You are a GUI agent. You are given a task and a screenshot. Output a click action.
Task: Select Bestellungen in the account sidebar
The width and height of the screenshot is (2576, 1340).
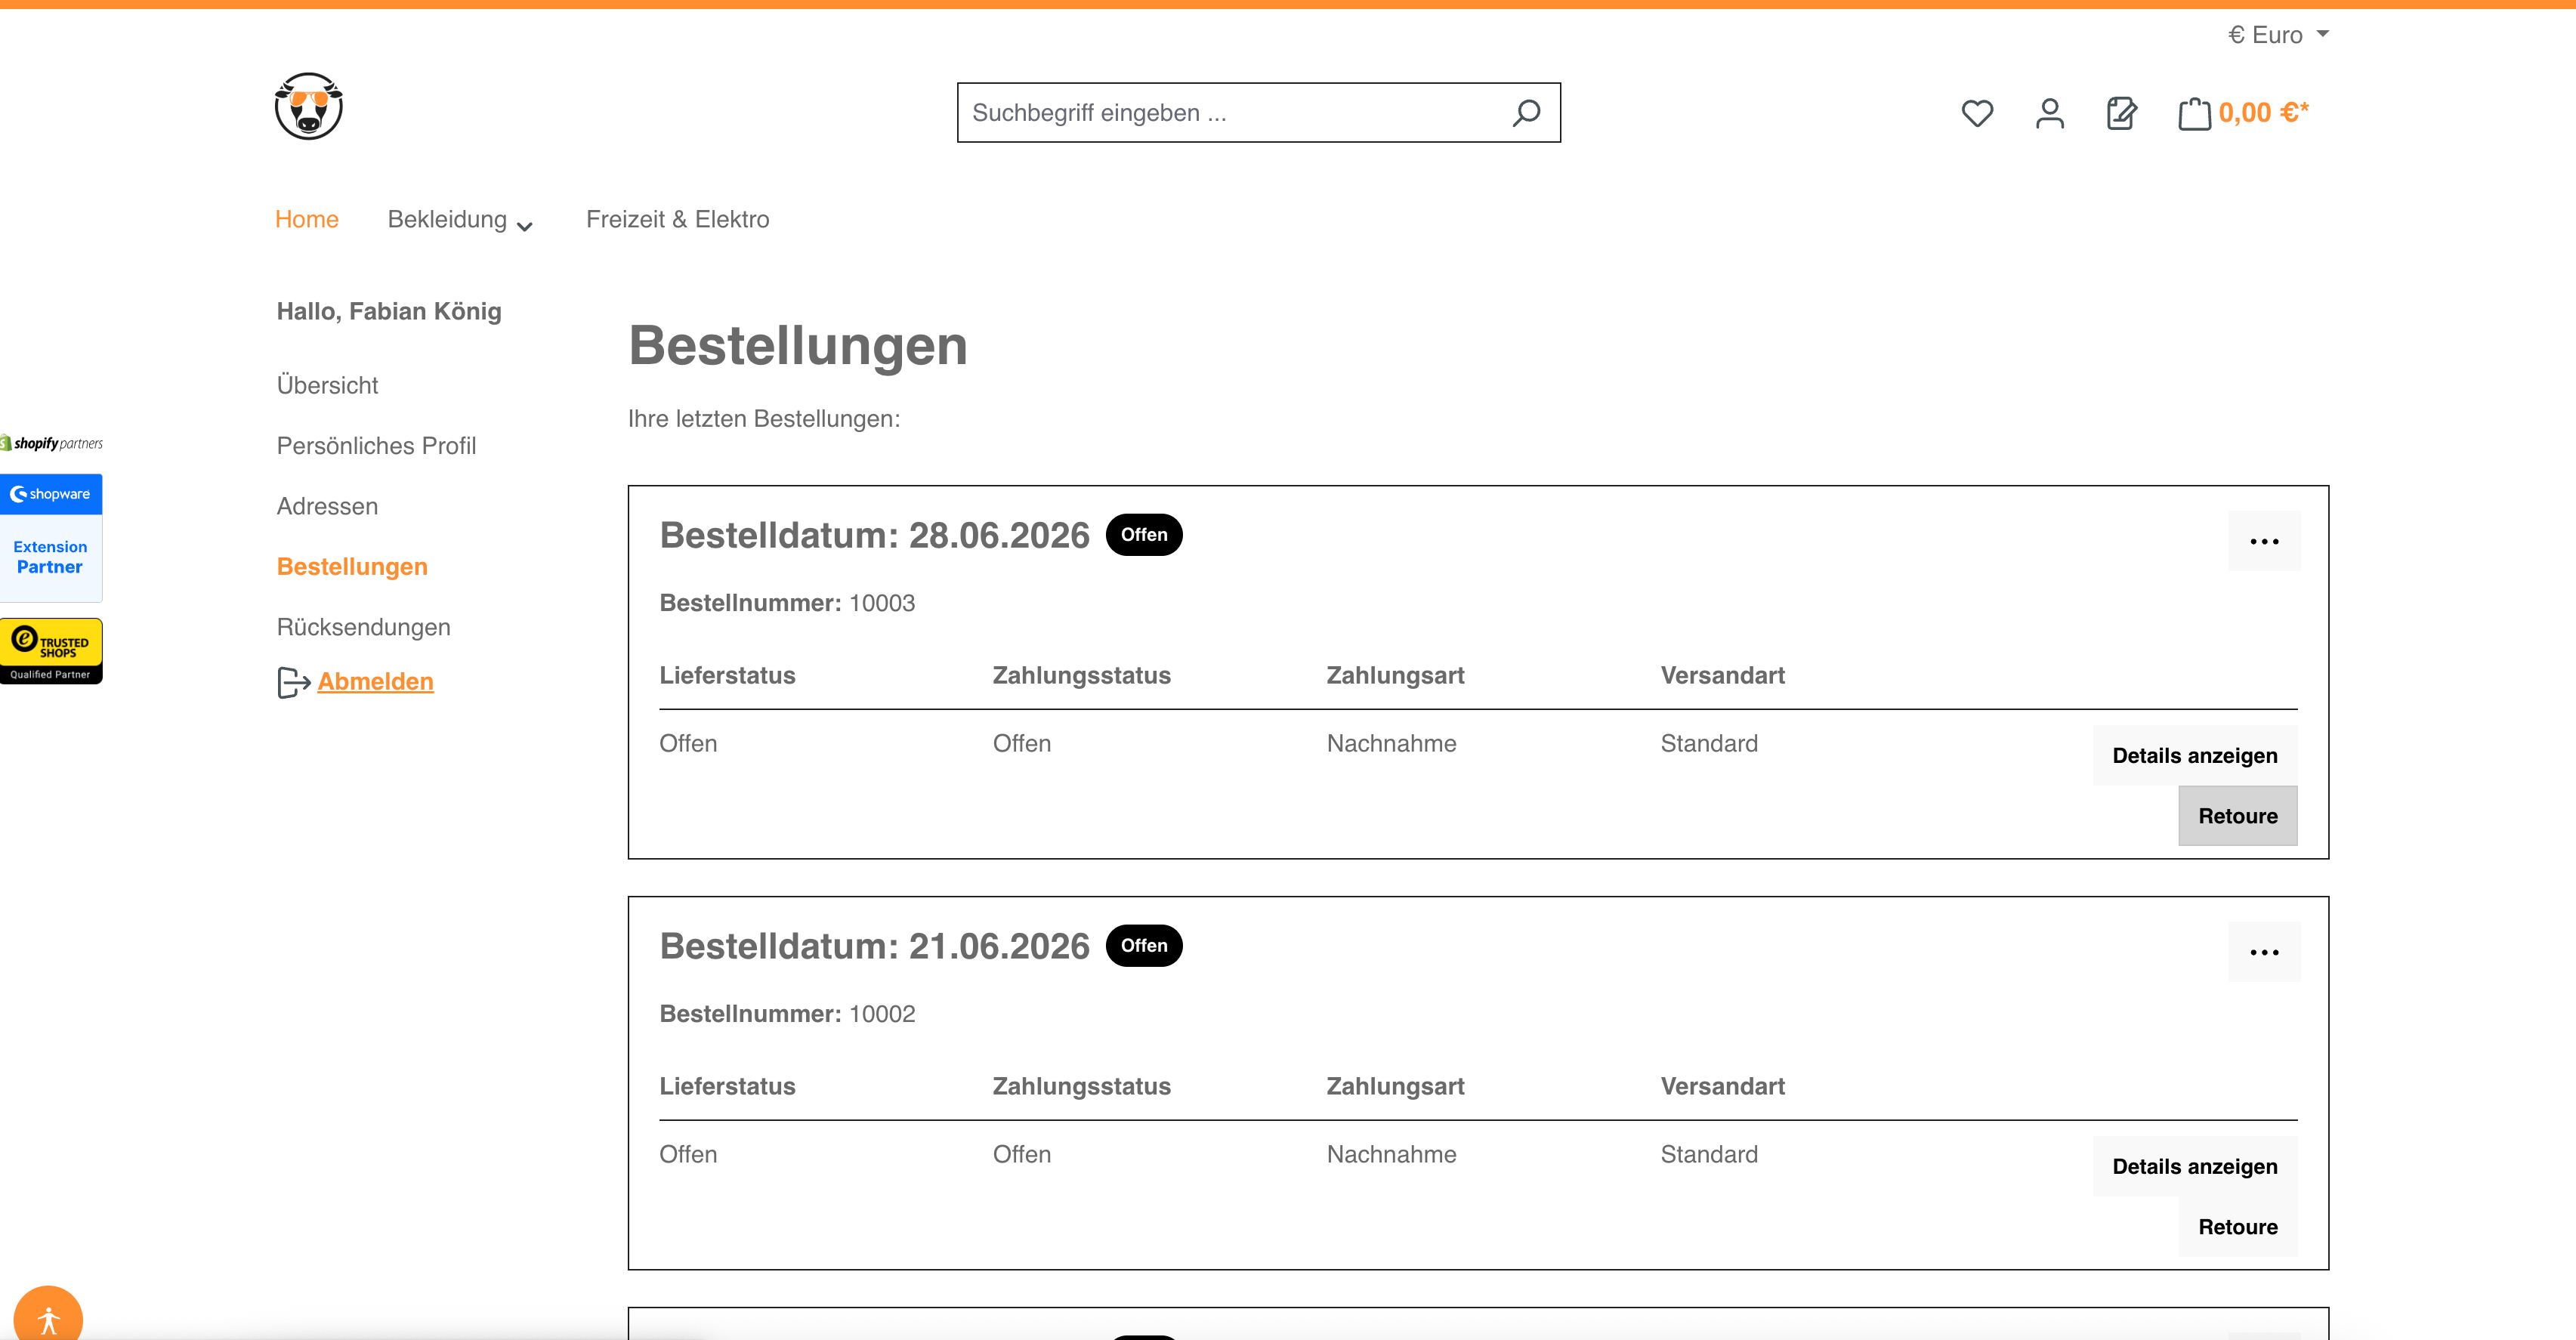click(352, 567)
